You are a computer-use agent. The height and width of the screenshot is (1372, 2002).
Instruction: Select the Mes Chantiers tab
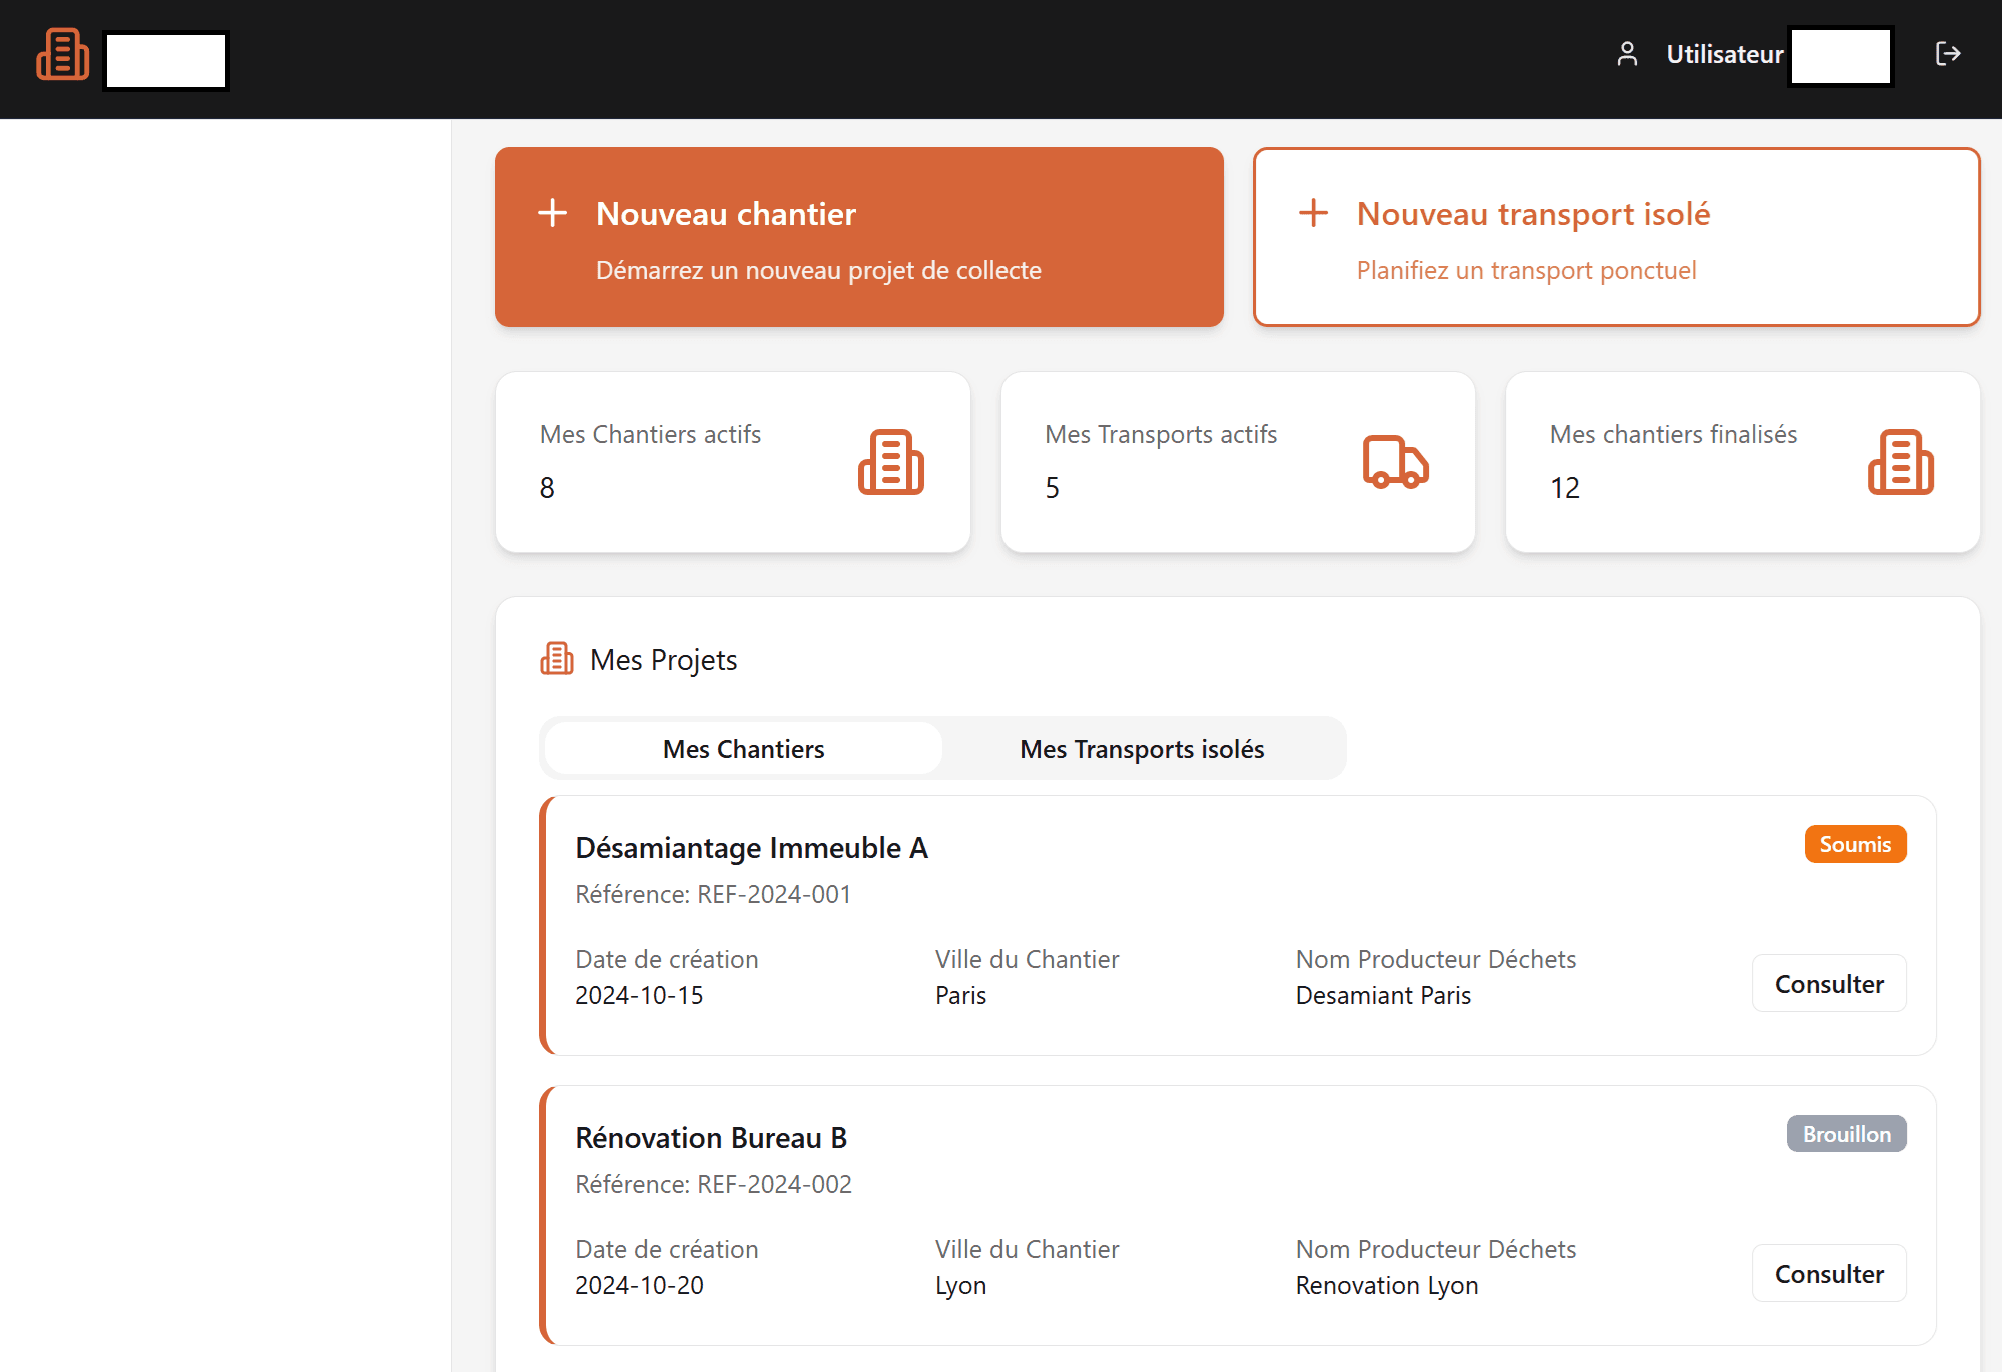[x=743, y=749]
